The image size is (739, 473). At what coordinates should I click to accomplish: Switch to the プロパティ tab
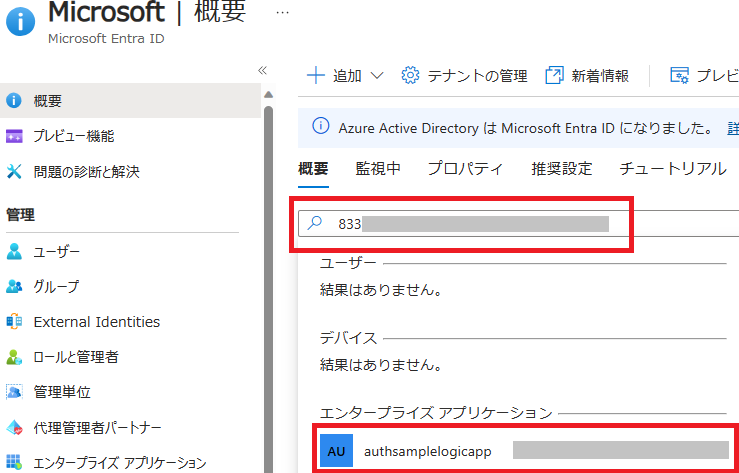pyautogui.click(x=465, y=169)
